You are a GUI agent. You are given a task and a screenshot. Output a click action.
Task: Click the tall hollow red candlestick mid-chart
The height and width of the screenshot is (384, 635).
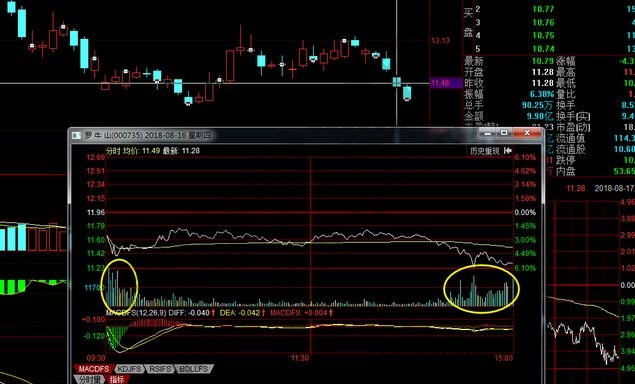[x=230, y=66]
